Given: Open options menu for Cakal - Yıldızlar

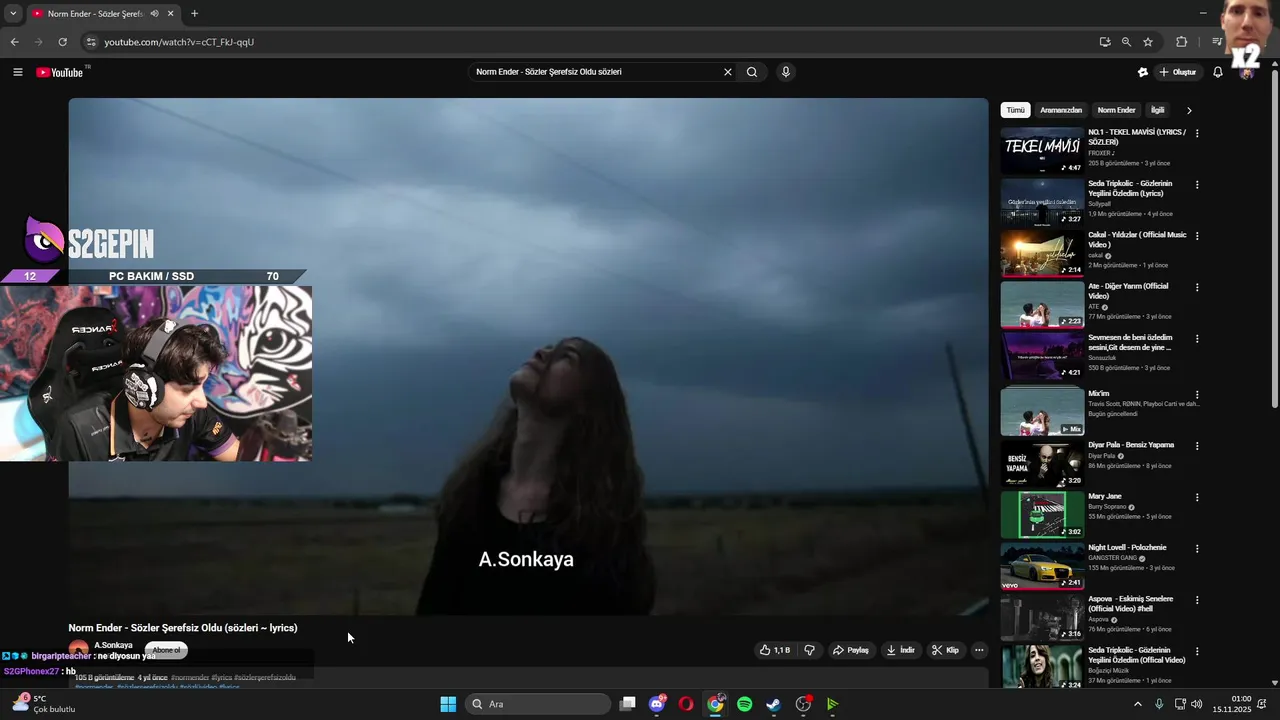Looking at the screenshot, I should (1197, 236).
